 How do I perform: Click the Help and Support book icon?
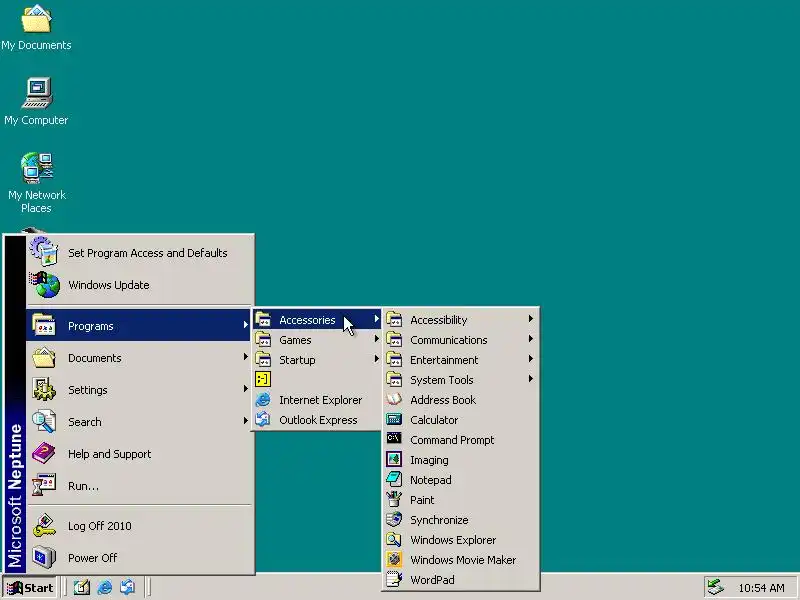click(x=44, y=453)
